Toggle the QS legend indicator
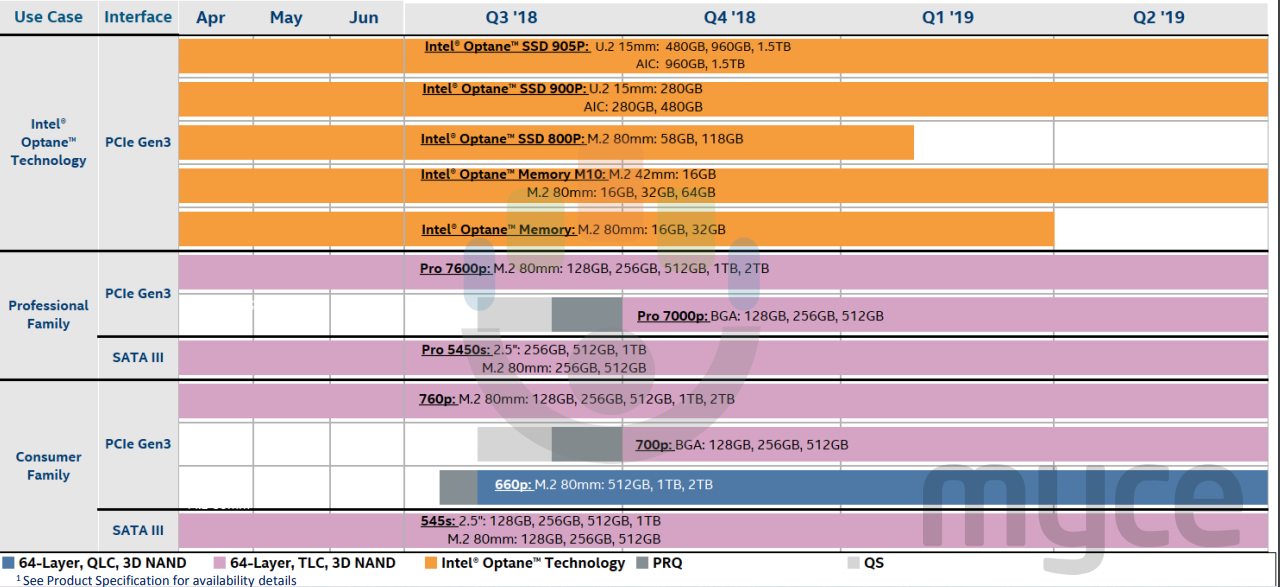This screenshot has height=587, width=1280. [855, 563]
